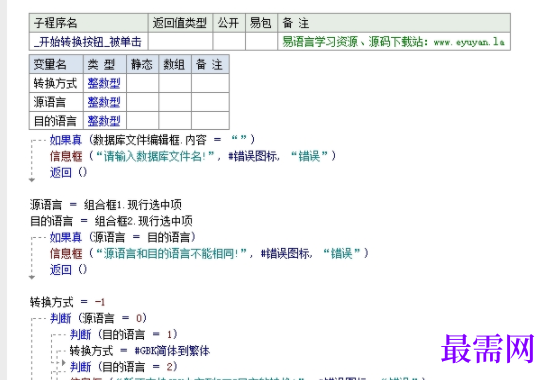
Task: Click the first 返回 () statement
Action: [x=68, y=172]
